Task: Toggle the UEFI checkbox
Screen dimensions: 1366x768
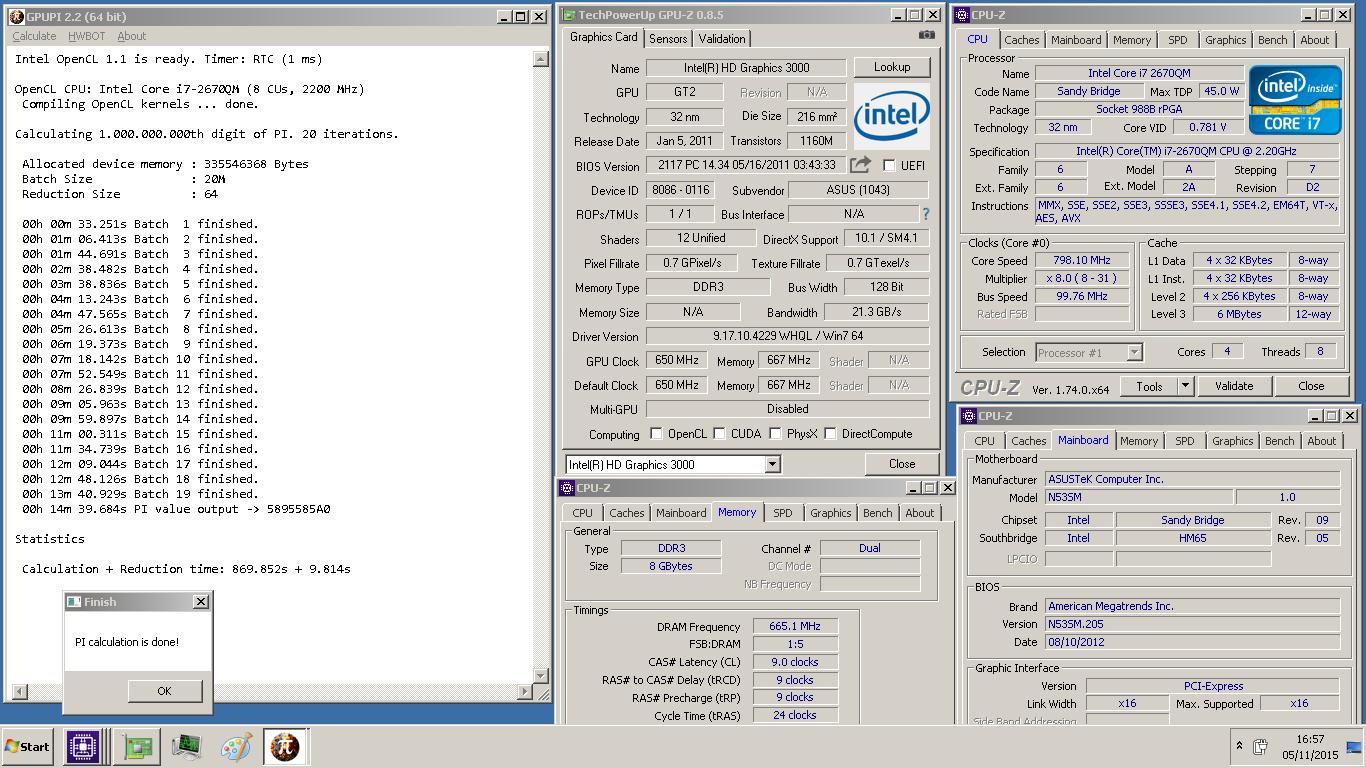Action: pos(889,166)
